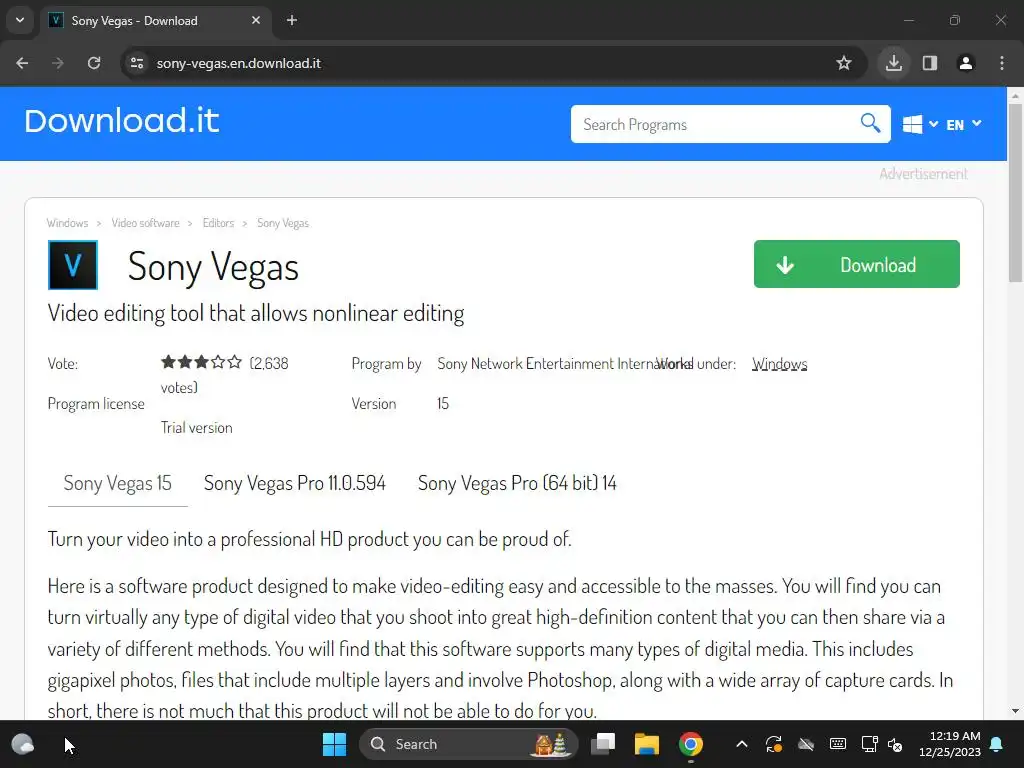This screenshot has width=1024, height=768.
Task: Open the underlined Windows link
Action: pyautogui.click(x=779, y=364)
